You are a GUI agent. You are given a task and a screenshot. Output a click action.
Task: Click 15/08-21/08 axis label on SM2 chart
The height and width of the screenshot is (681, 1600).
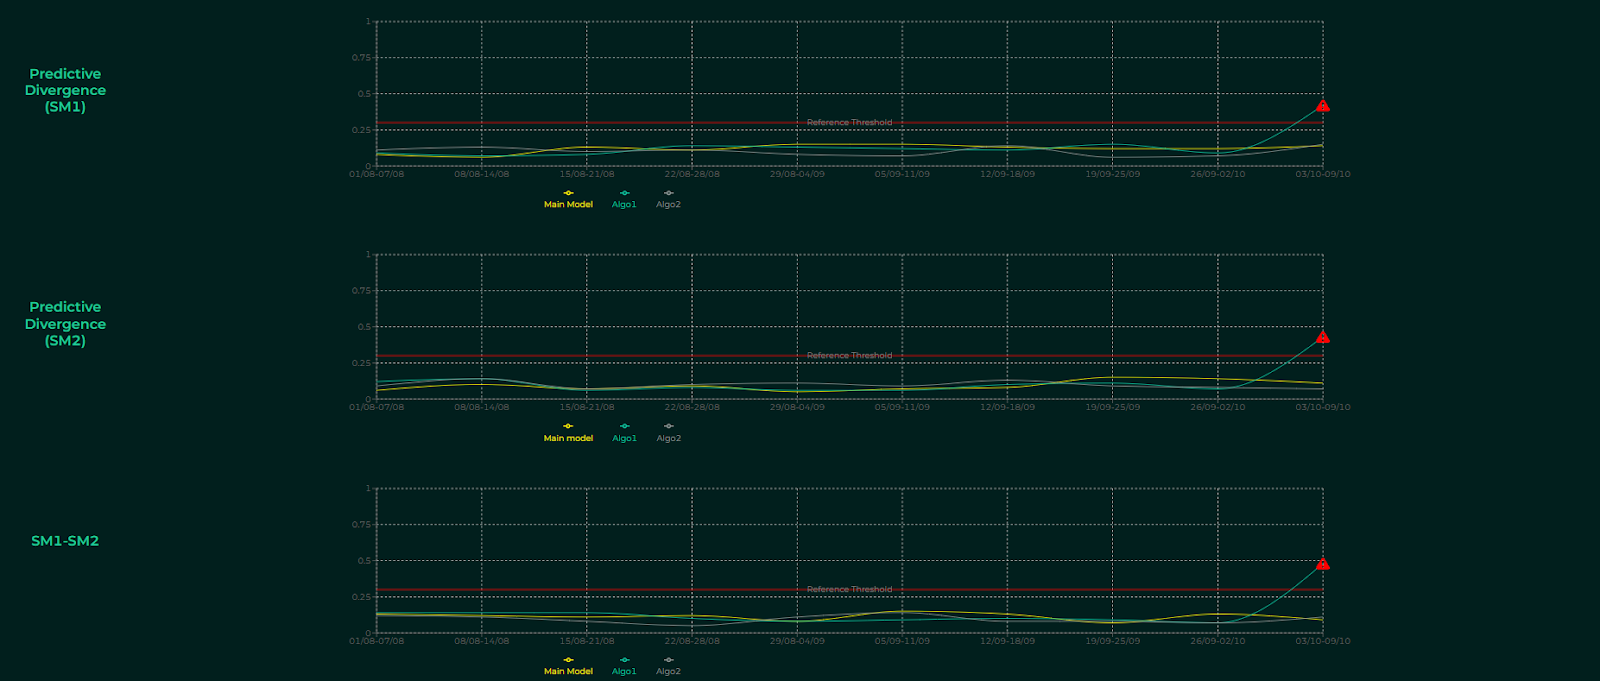coord(587,407)
